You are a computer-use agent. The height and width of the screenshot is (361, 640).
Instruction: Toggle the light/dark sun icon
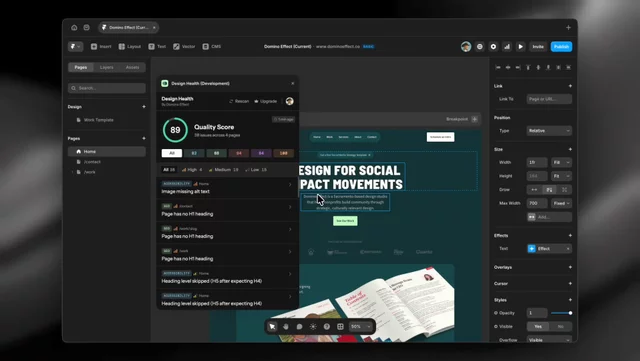point(313,326)
